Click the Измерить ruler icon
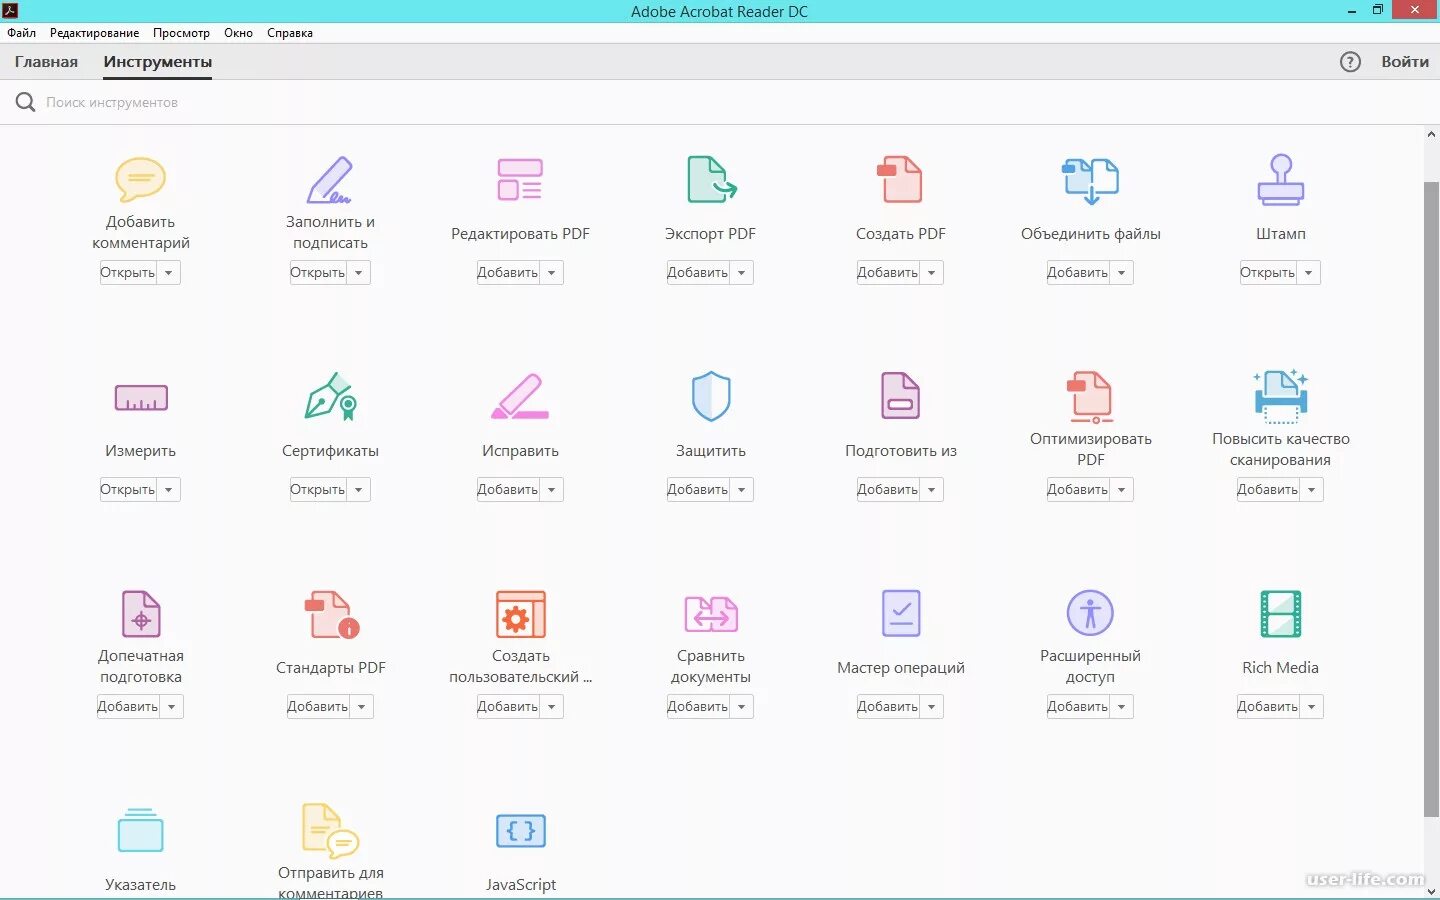 [141, 398]
